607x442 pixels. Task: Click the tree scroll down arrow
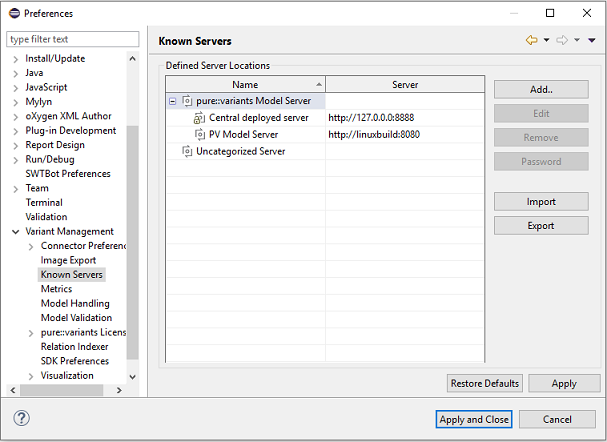(x=132, y=377)
